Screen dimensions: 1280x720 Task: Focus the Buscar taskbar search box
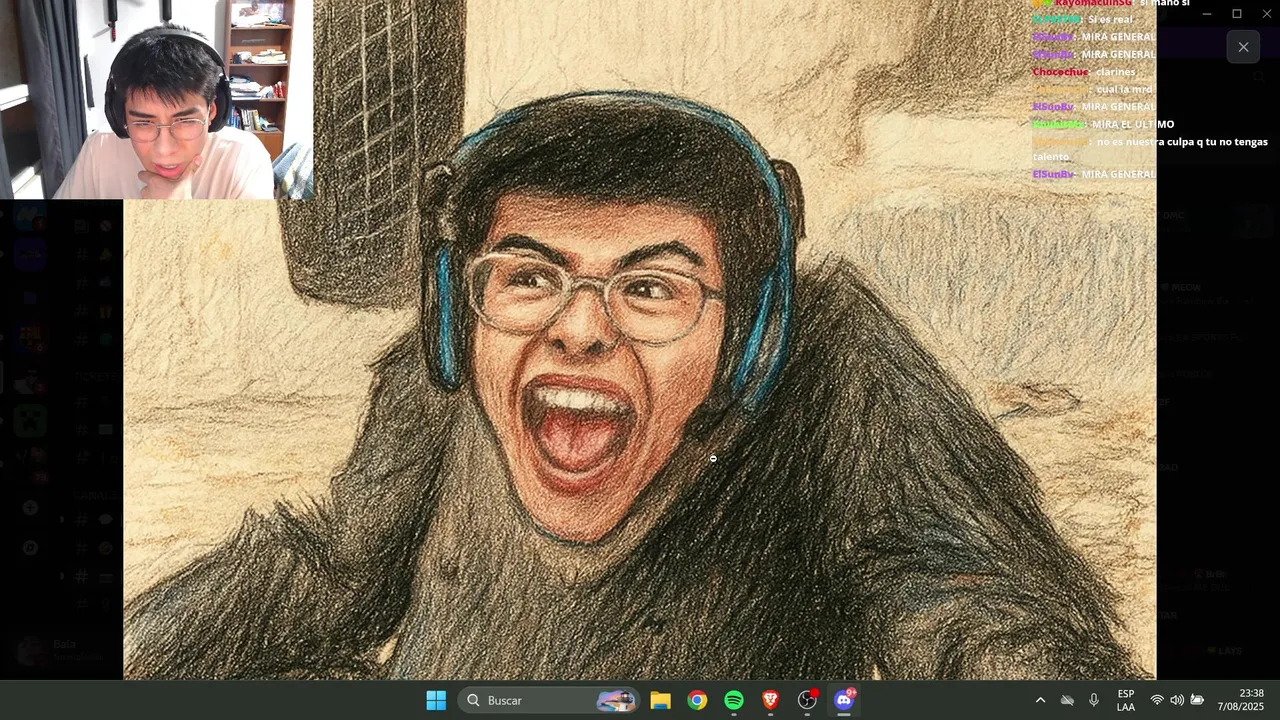coord(550,700)
